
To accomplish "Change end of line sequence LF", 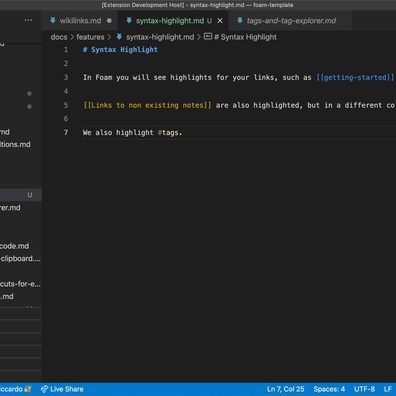I will [x=388, y=389].
